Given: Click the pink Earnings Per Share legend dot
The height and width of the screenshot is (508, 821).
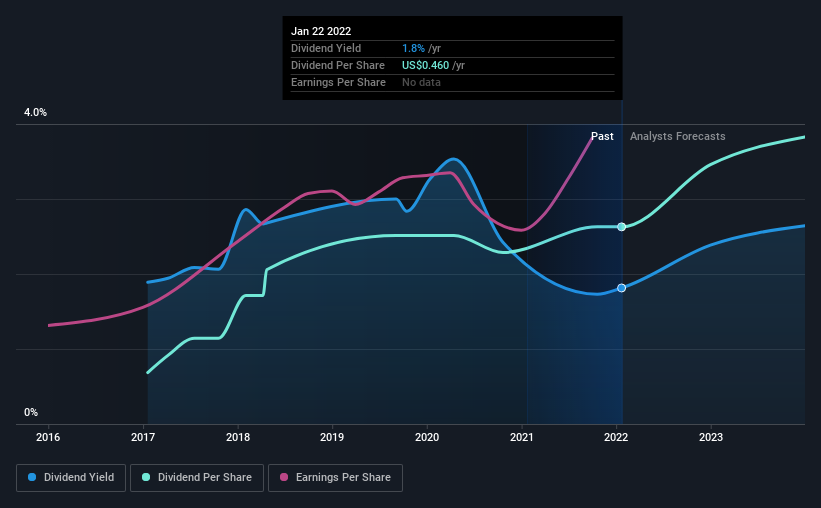Looking at the screenshot, I should (284, 477).
